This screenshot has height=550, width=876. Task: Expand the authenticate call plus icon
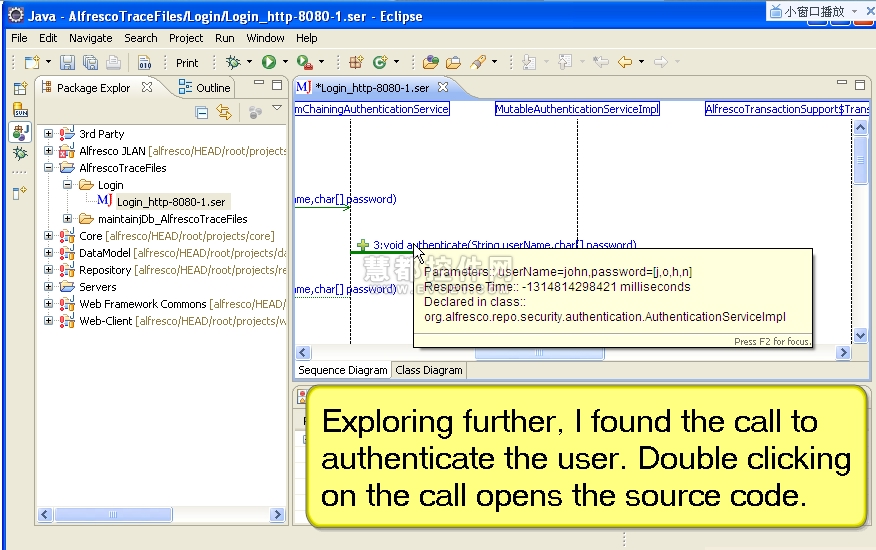[363, 245]
